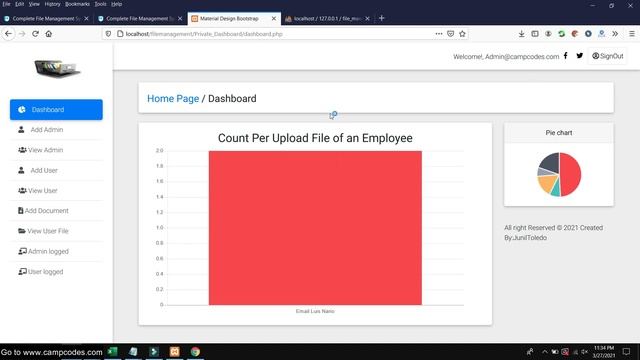Open the notification center icon
The height and width of the screenshot is (360, 640).
pos(627,351)
